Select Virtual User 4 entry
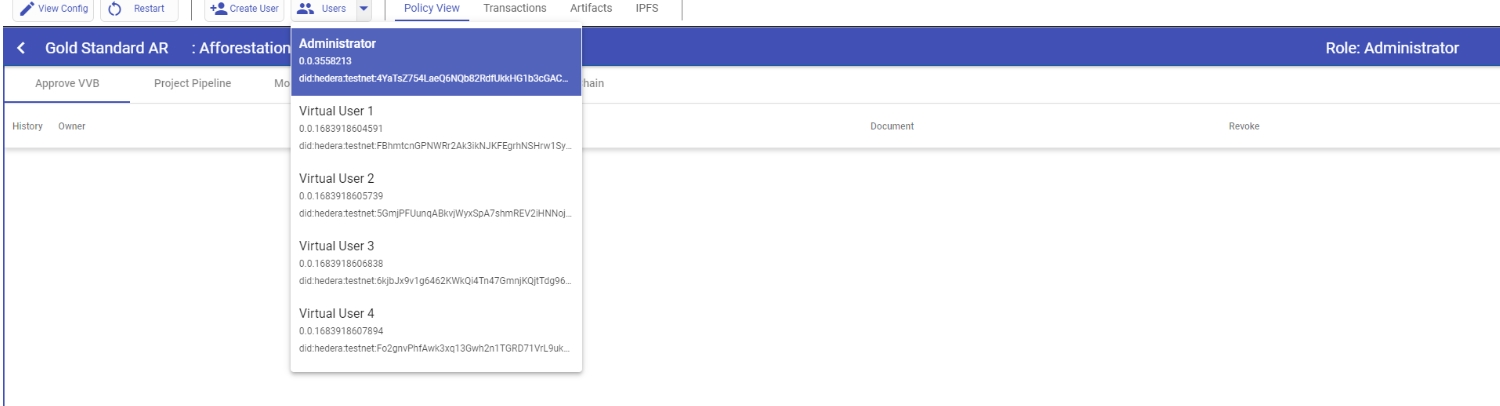The image size is (1500, 406). point(436,330)
